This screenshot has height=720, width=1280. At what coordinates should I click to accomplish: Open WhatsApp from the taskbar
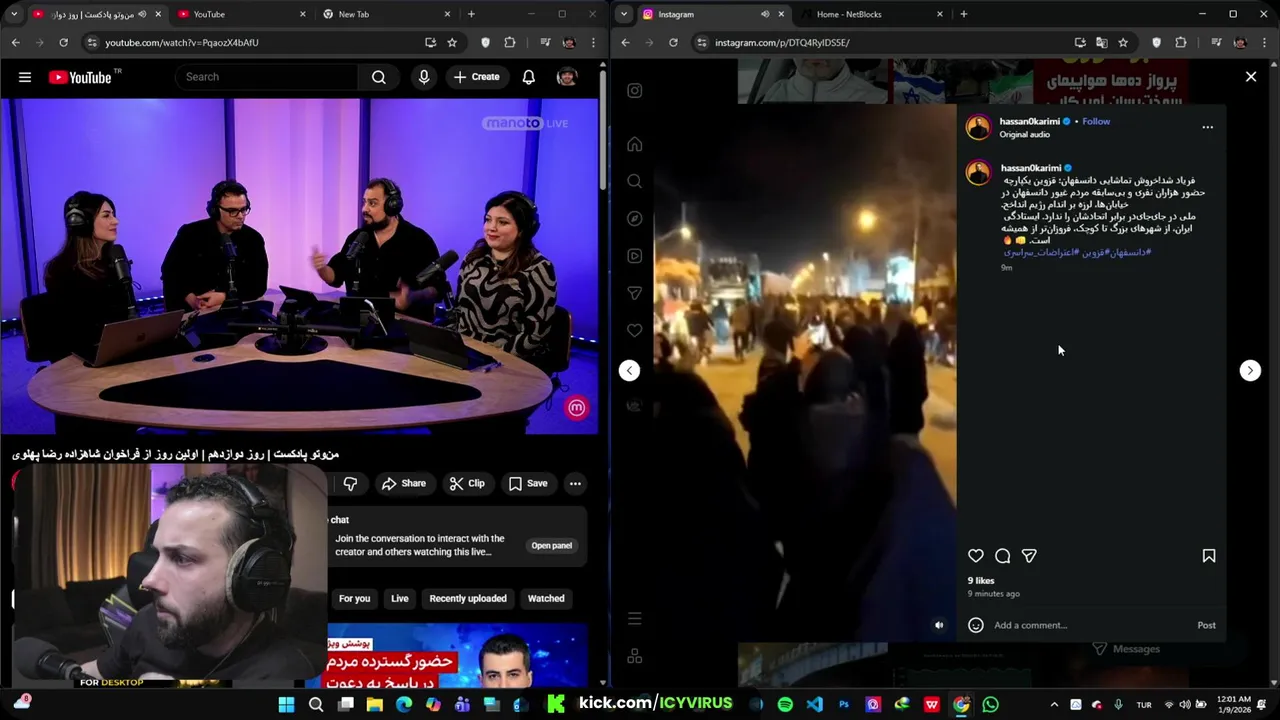click(990, 705)
